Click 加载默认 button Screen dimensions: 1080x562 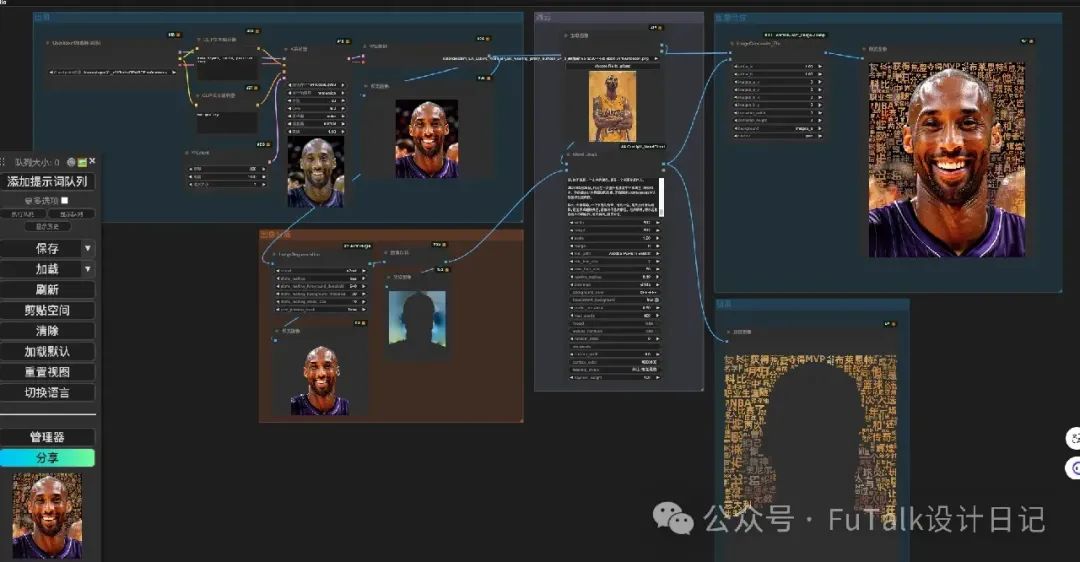tap(48, 351)
